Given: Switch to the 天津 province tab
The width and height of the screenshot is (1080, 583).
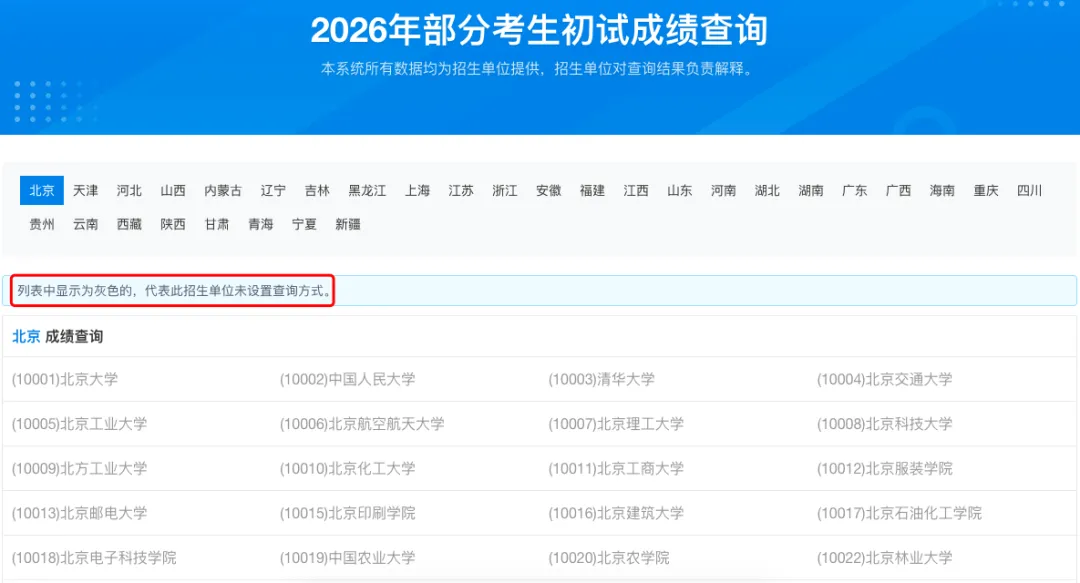Looking at the screenshot, I should [85, 190].
